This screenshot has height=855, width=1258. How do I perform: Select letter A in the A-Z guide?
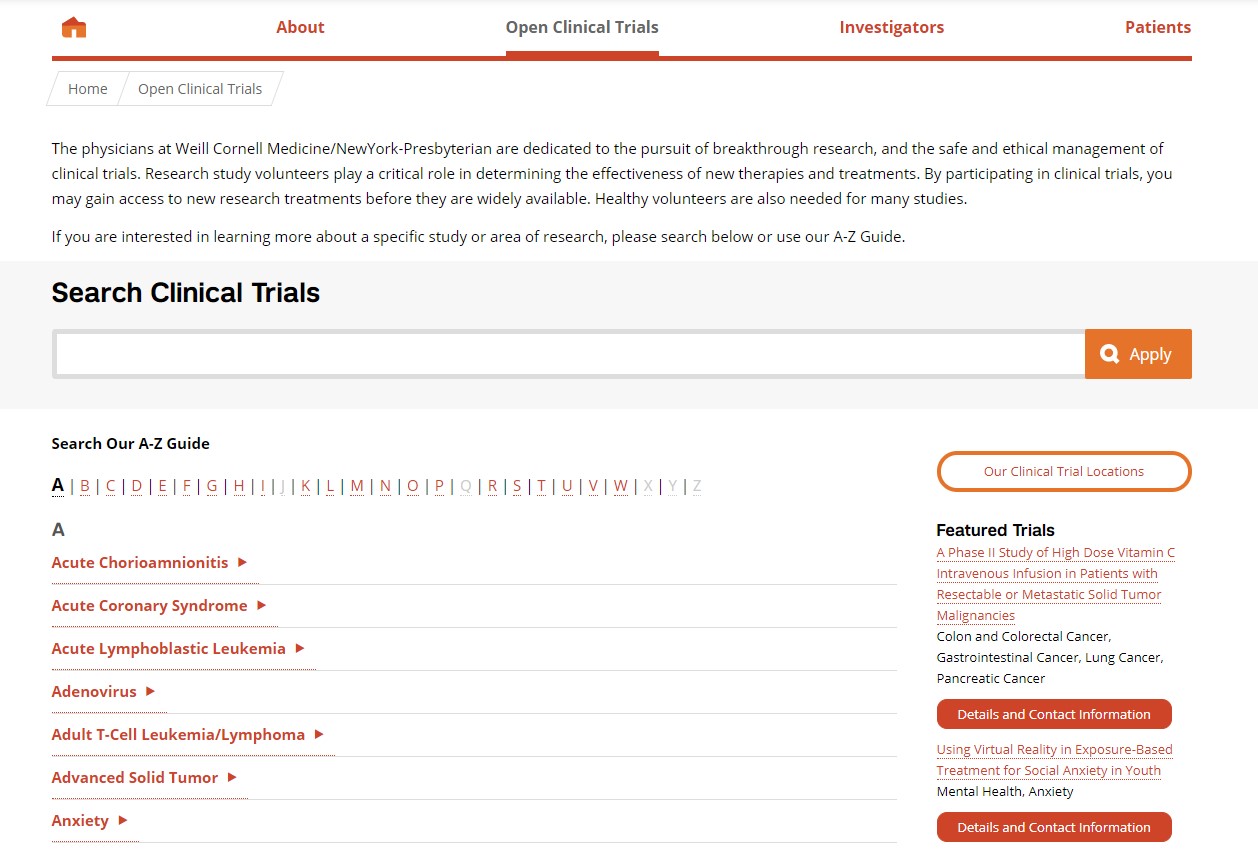tap(58, 486)
